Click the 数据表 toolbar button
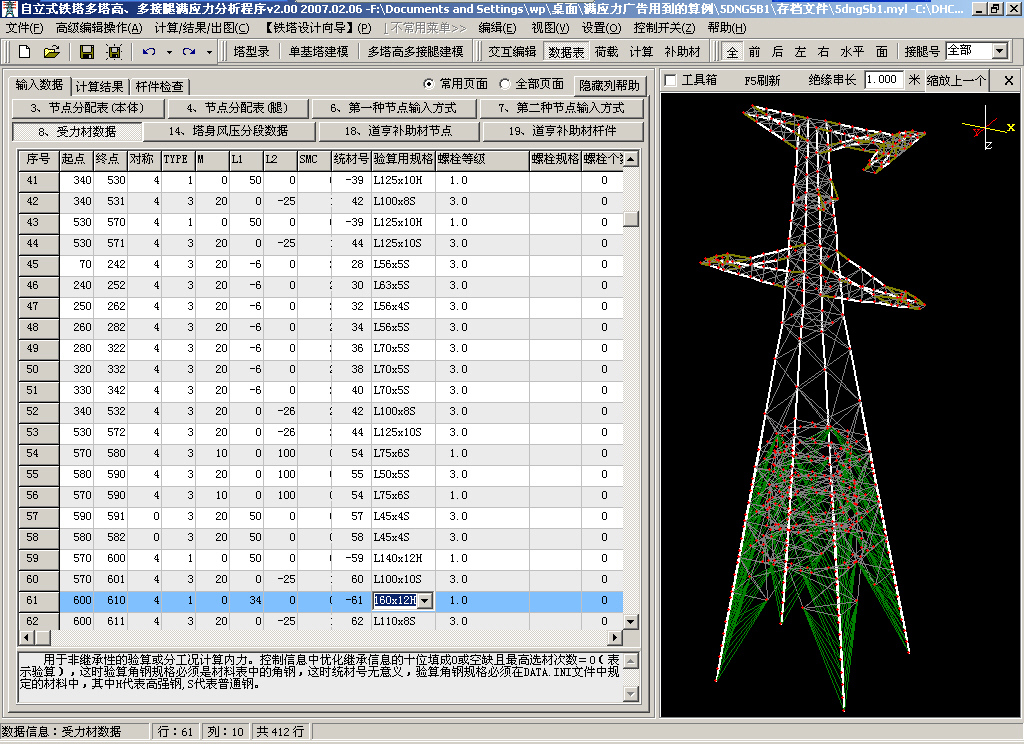This screenshot has width=1024, height=744. [x=566, y=52]
